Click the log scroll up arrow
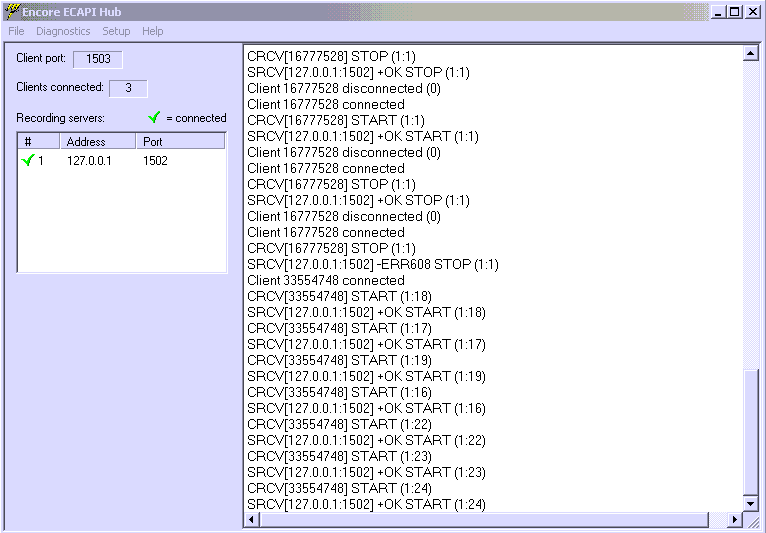This screenshot has height=533, width=766. coord(750,53)
